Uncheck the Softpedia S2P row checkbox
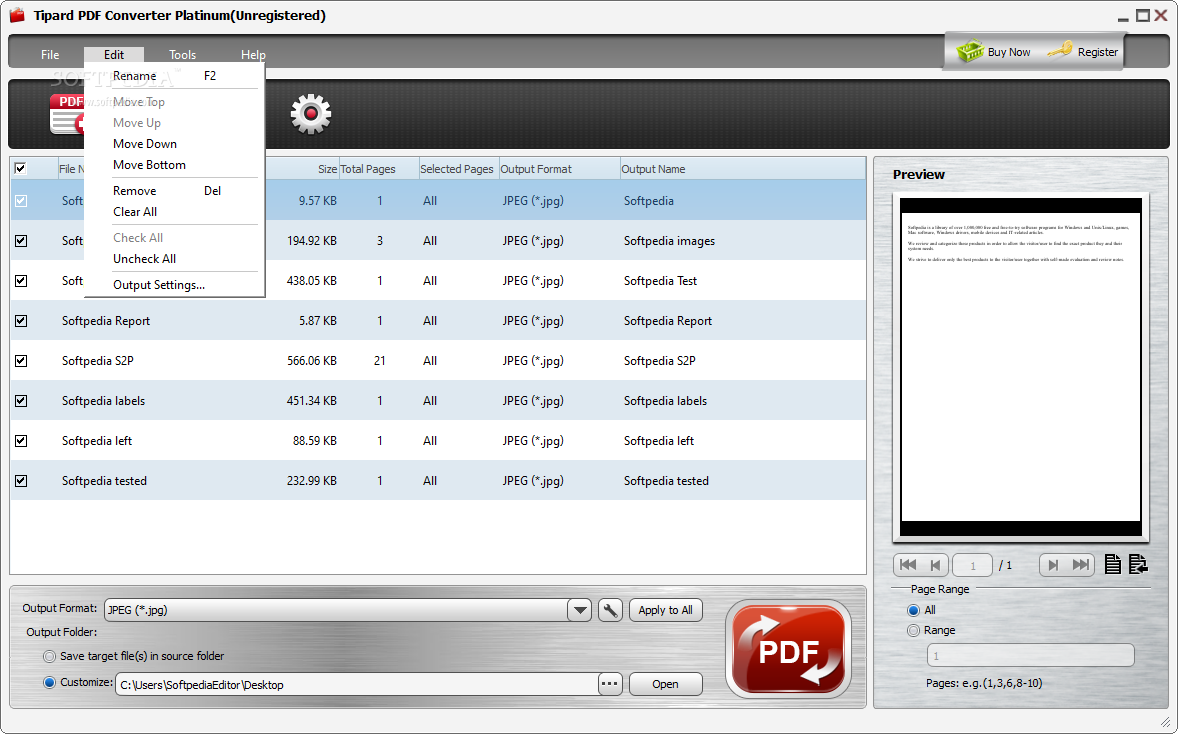Image resolution: width=1178 pixels, height=734 pixels. click(21, 361)
